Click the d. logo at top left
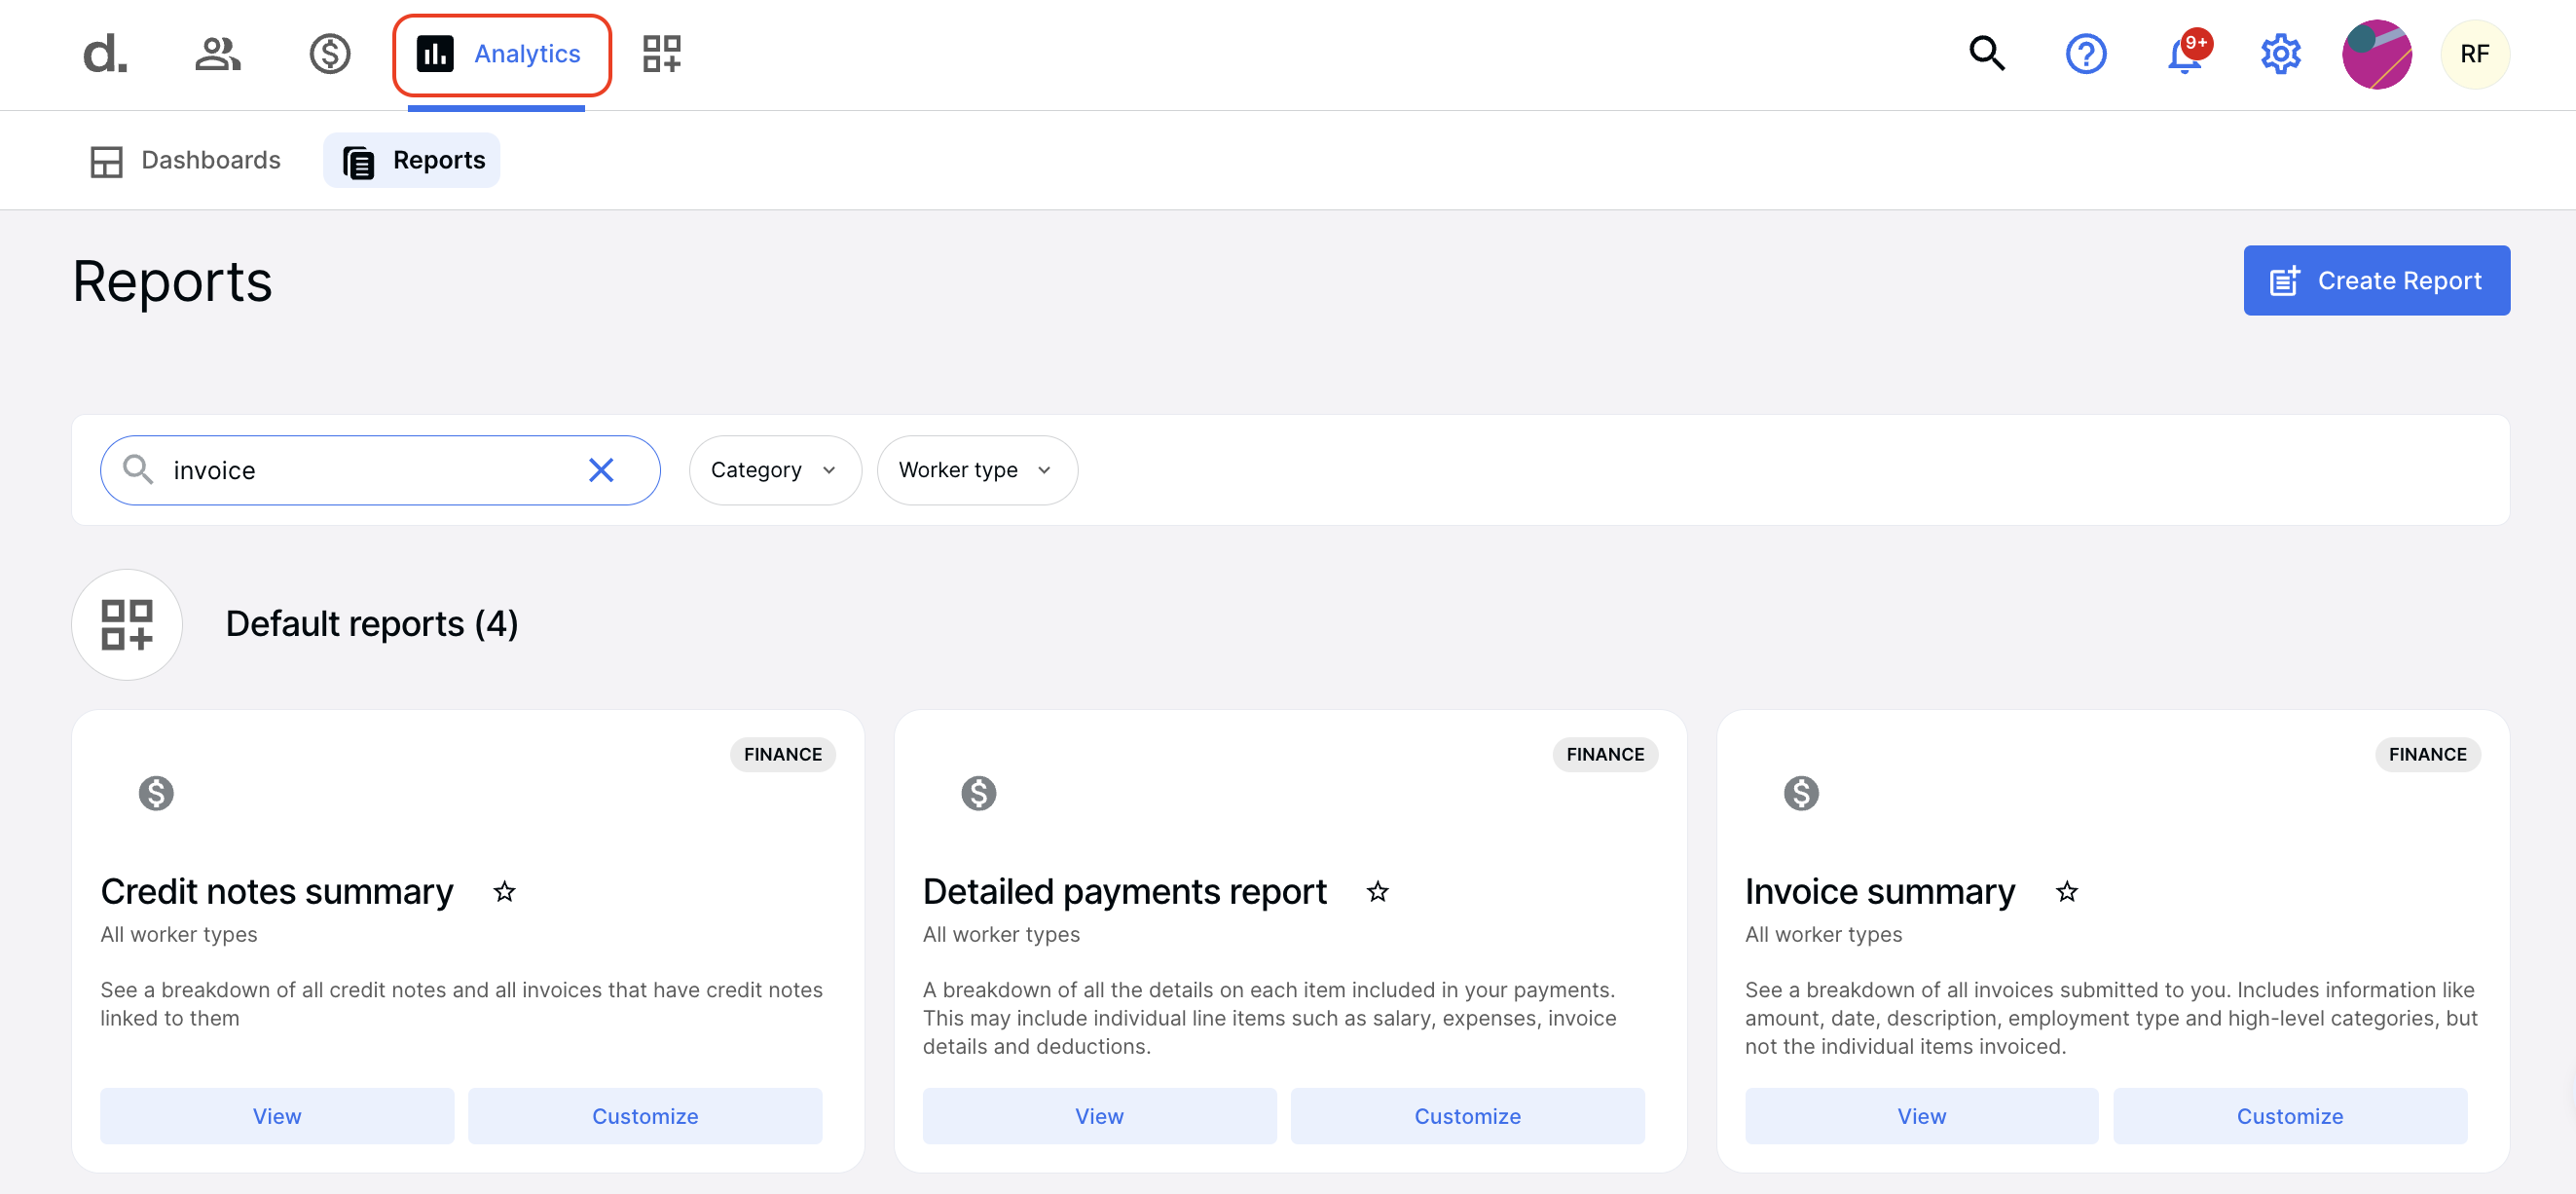This screenshot has height=1194, width=2576. [102, 54]
